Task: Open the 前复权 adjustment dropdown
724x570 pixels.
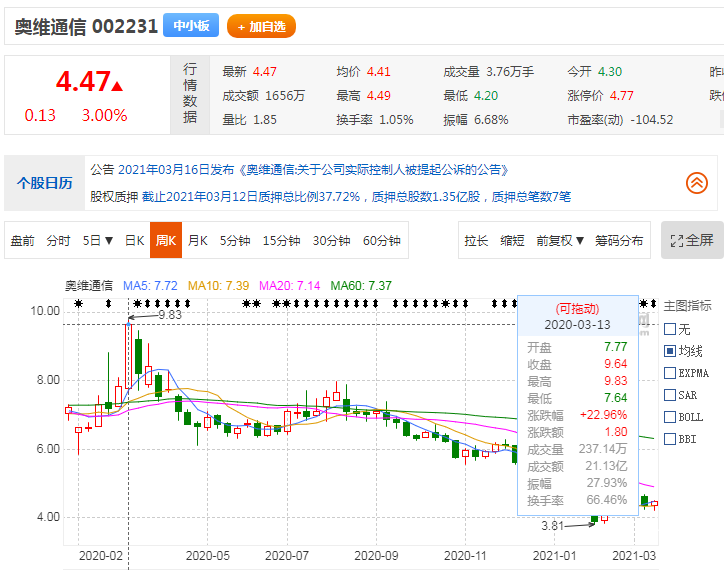Action: pos(560,240)
